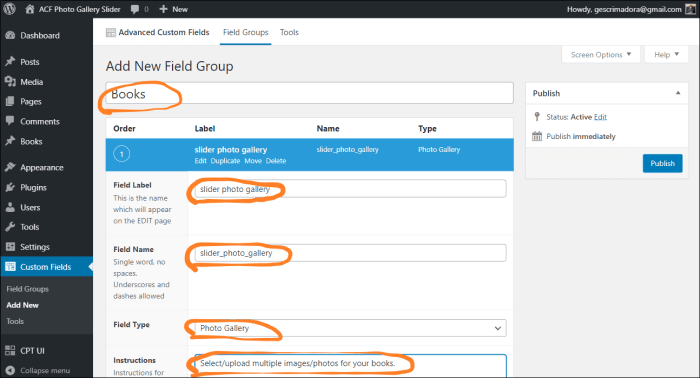Open Tools submenu under Custom Fields

[x=15, y=321]
